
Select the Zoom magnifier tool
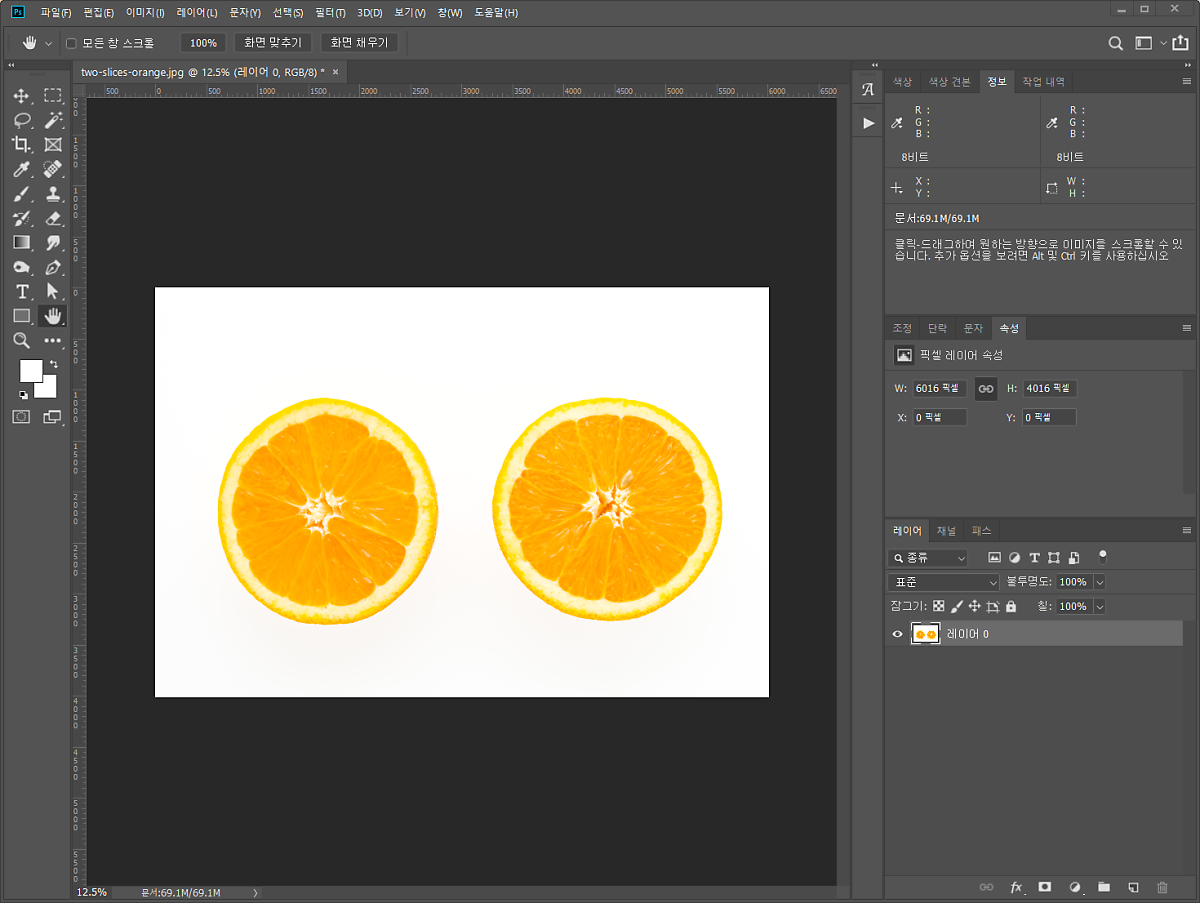point(21,341)
